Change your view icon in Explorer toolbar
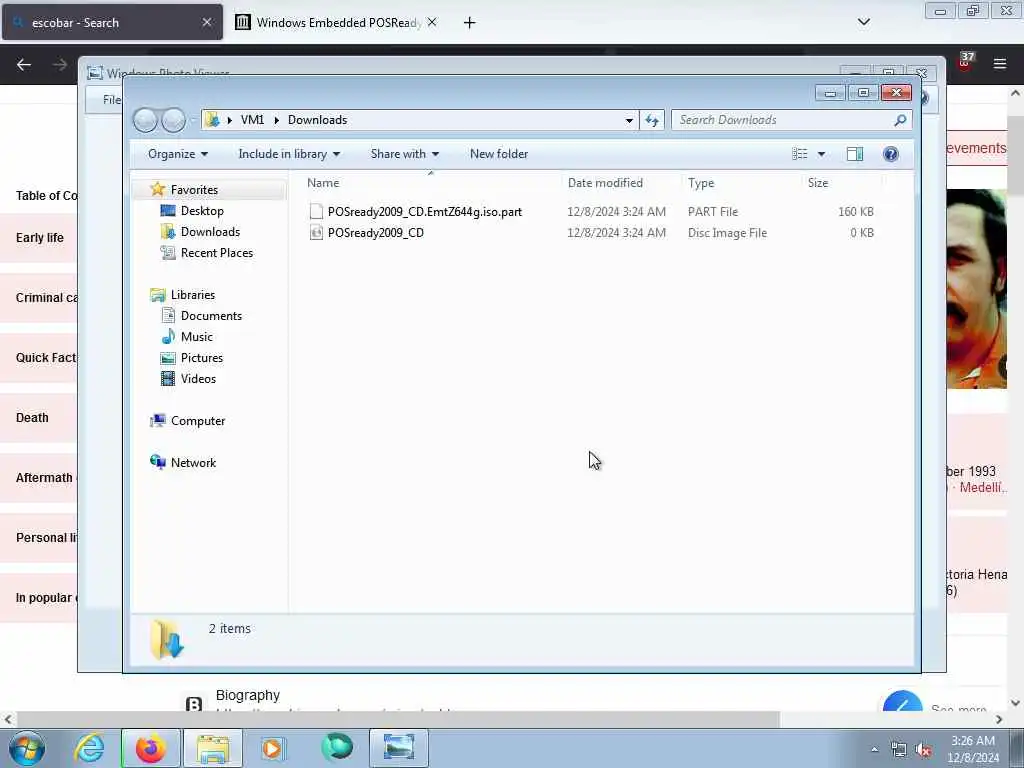This screenshot has height=768, width=1024. coord(799,154)
